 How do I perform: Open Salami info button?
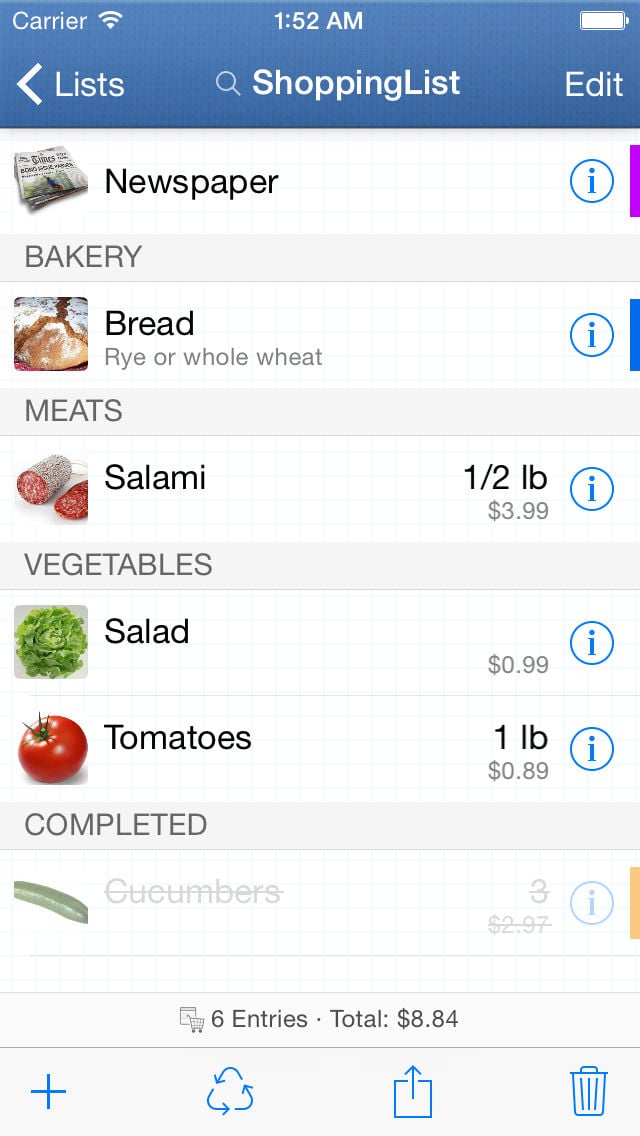pyautogui.click(x=591, y=489)
